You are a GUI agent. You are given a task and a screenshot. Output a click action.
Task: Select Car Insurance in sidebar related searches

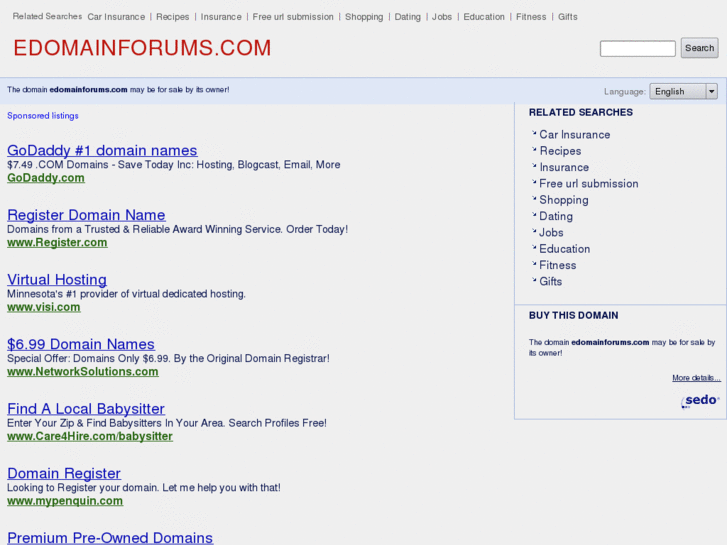pyautogui.click(x=574, y=135)
